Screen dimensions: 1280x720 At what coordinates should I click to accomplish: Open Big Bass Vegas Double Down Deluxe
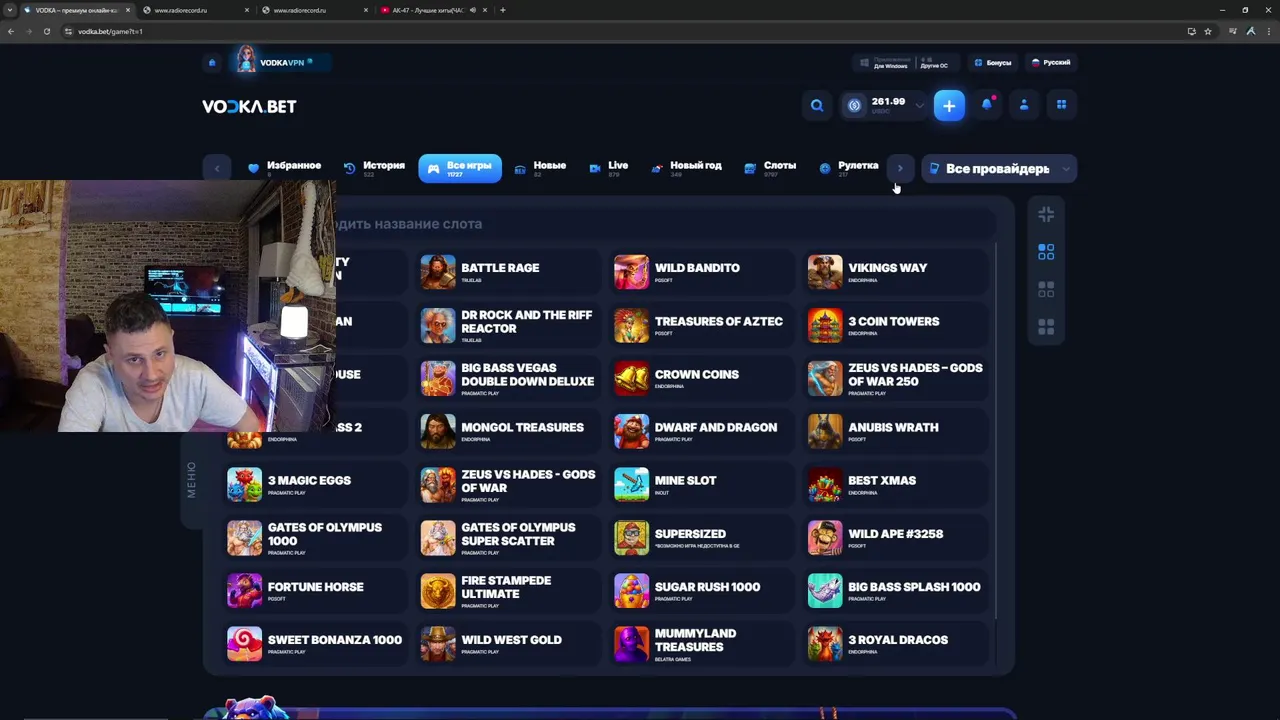(507, 378)
